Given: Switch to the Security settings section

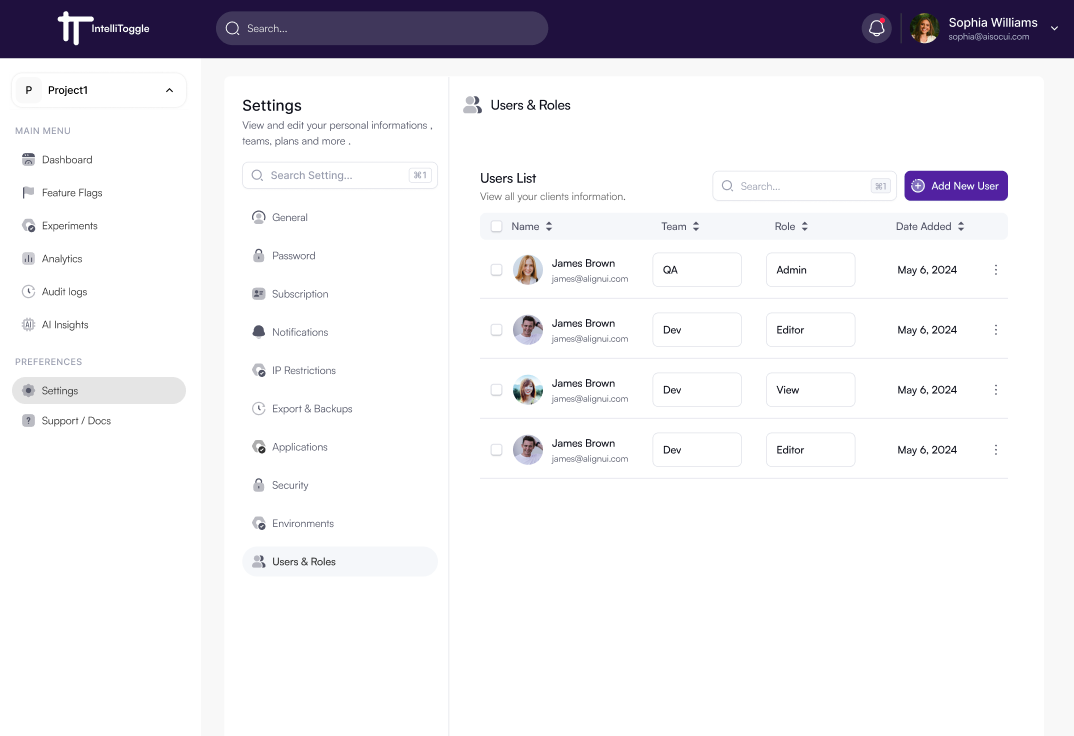Looking at the screenshot, I should 289,485.
